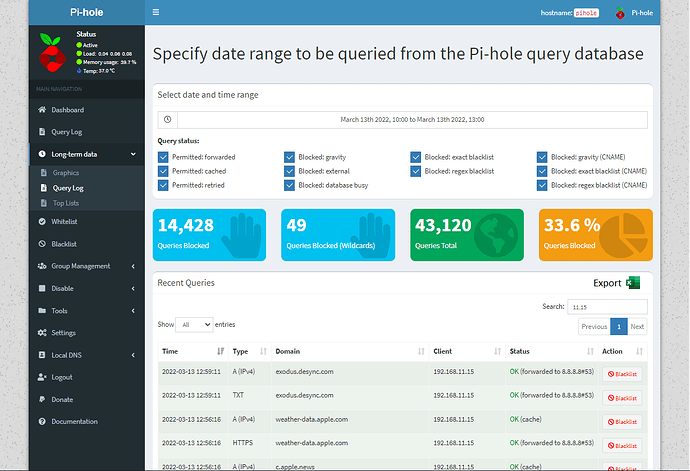Screen dimensions: 690x471
Task: Select Whitelist in the sidebar
Action: (64, 221)
